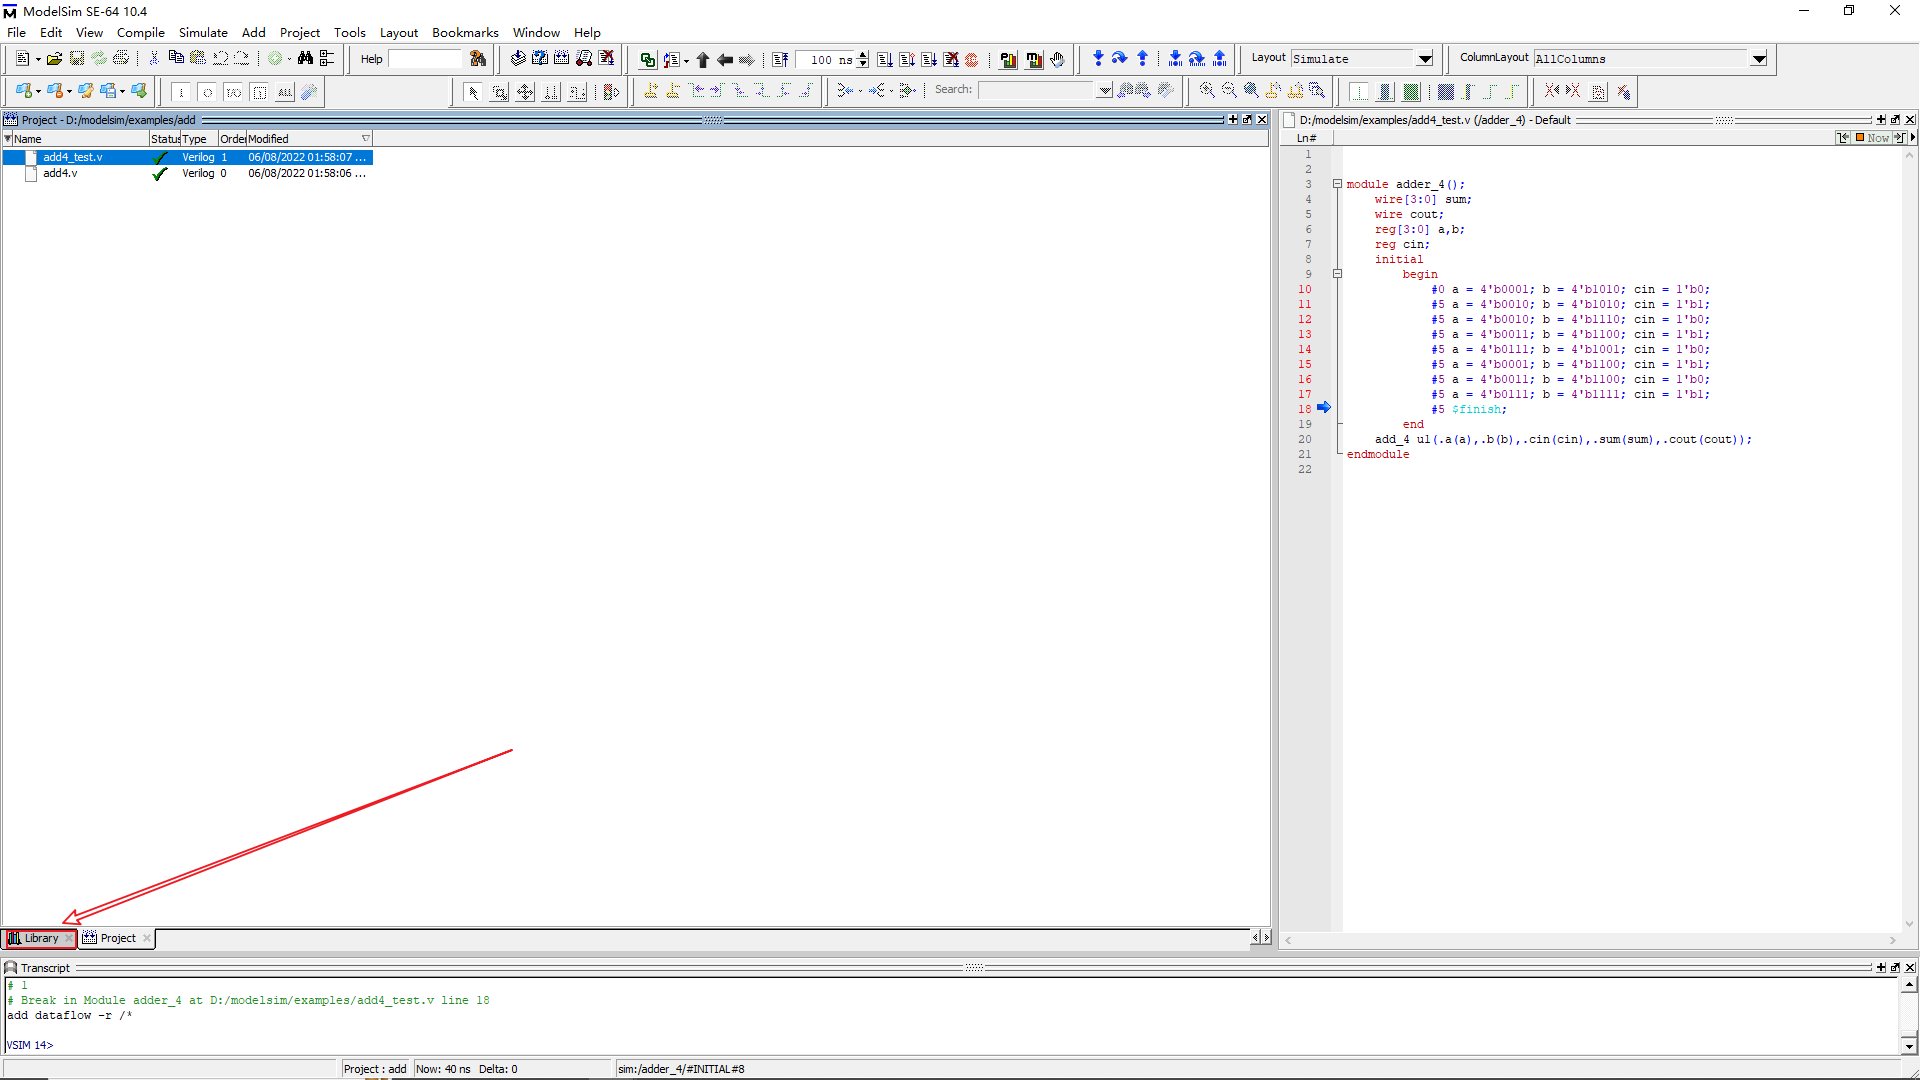Viewport: 1920px width, 1080px height.
Task: Open the Compile menu
Action: click(141, 32)
